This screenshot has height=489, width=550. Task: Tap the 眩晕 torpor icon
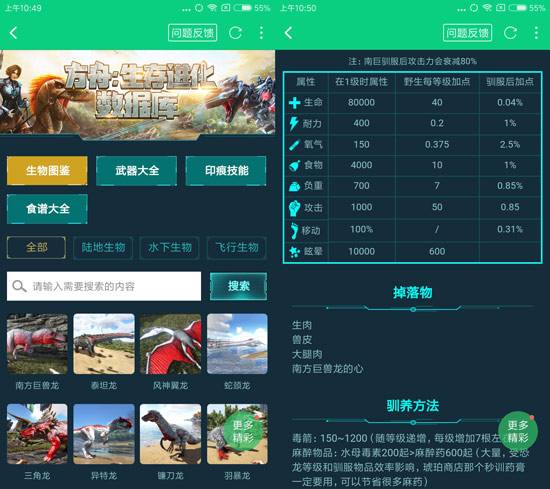tap(294, 252)
